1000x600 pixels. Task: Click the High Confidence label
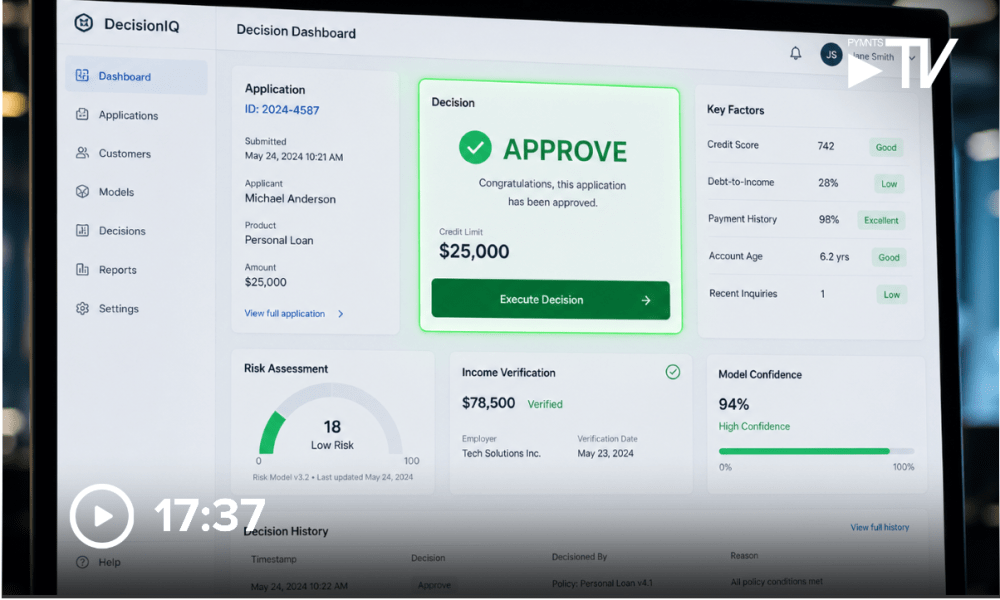(x=754, y=426)
